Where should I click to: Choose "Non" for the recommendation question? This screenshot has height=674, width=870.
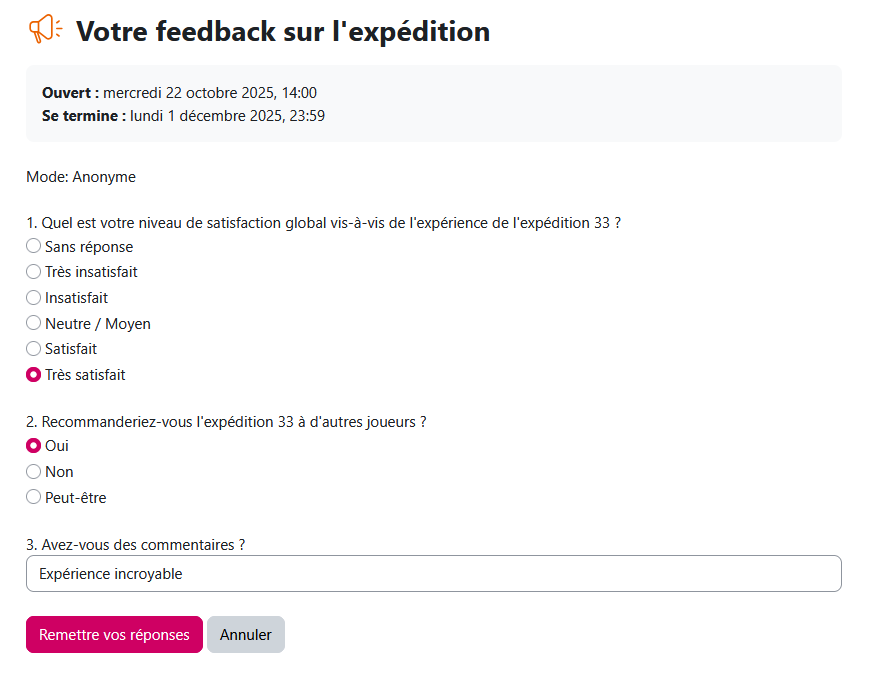[x=34, y=472]
